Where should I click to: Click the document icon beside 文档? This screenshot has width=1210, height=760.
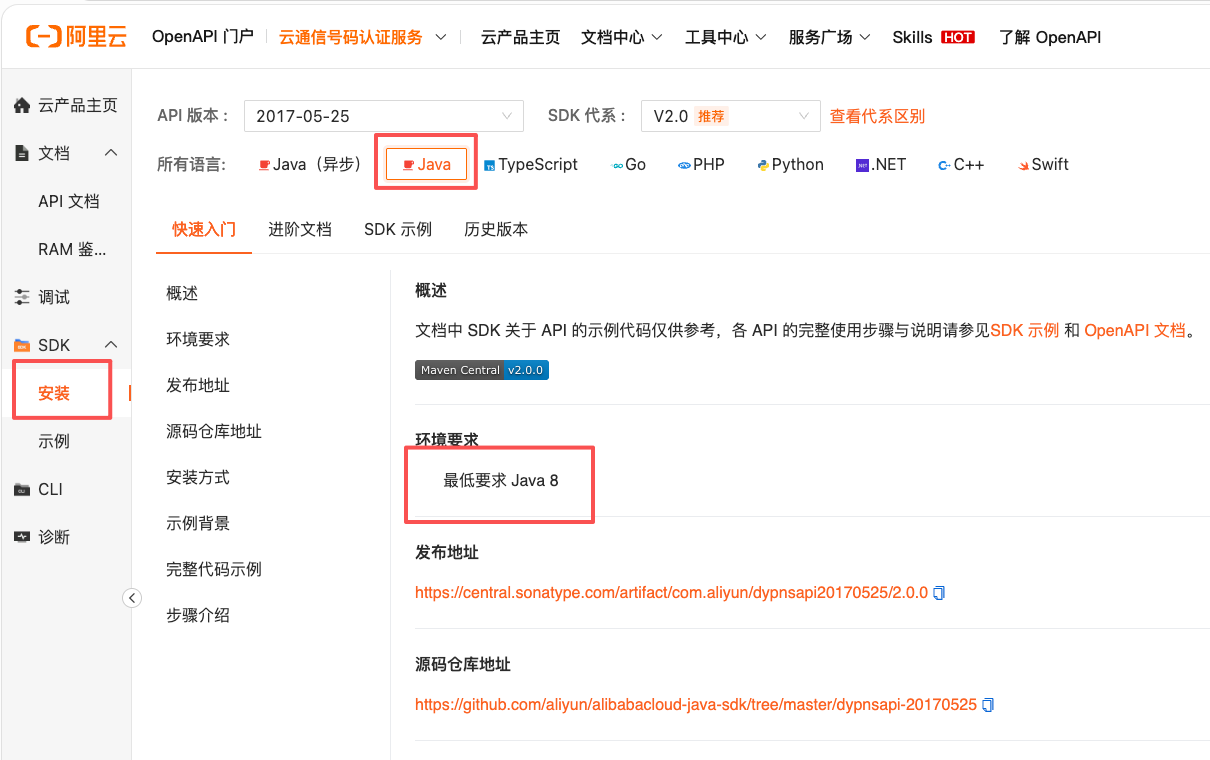click(22, 153)
